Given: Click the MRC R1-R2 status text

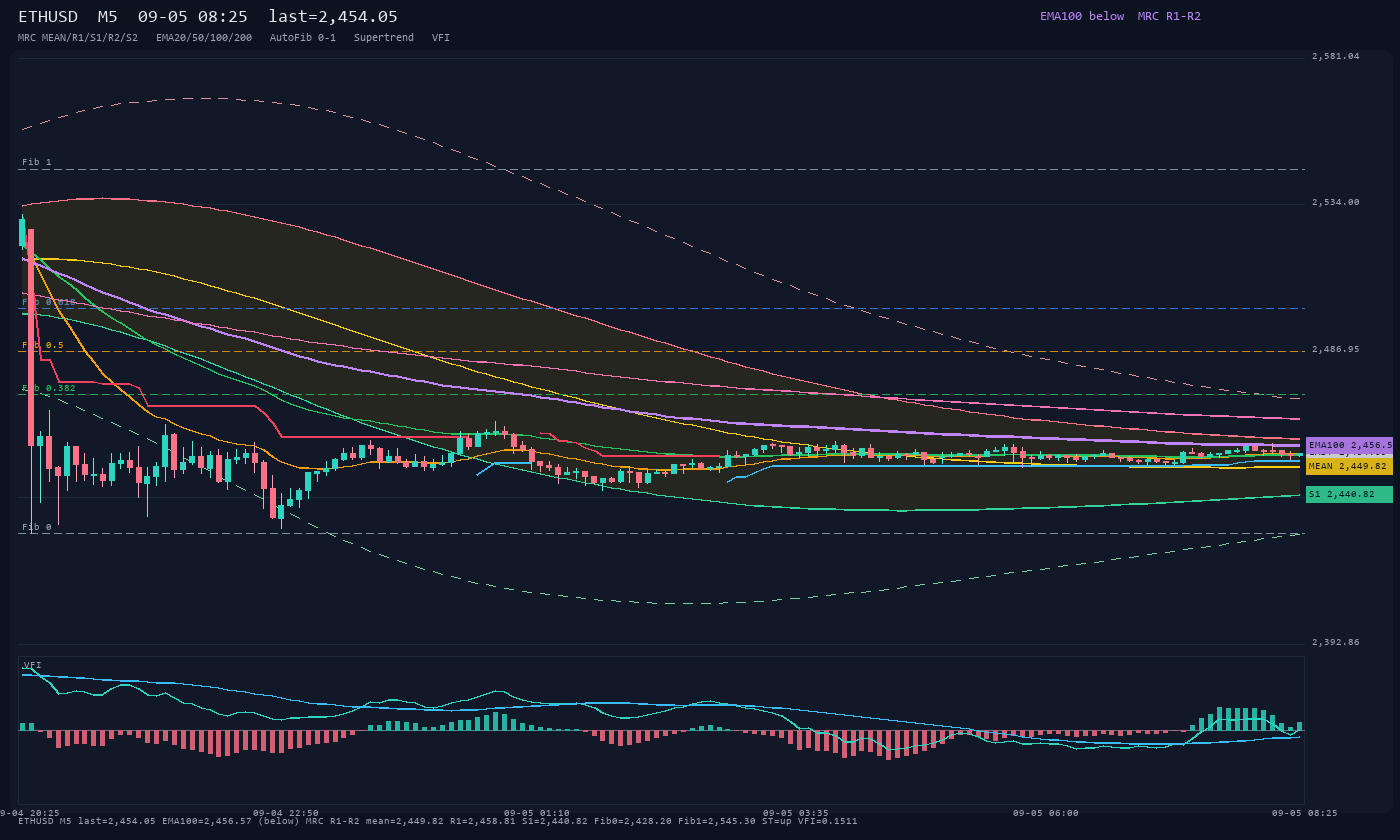Looking at the screenshot, I should [x=1169, y=16].
